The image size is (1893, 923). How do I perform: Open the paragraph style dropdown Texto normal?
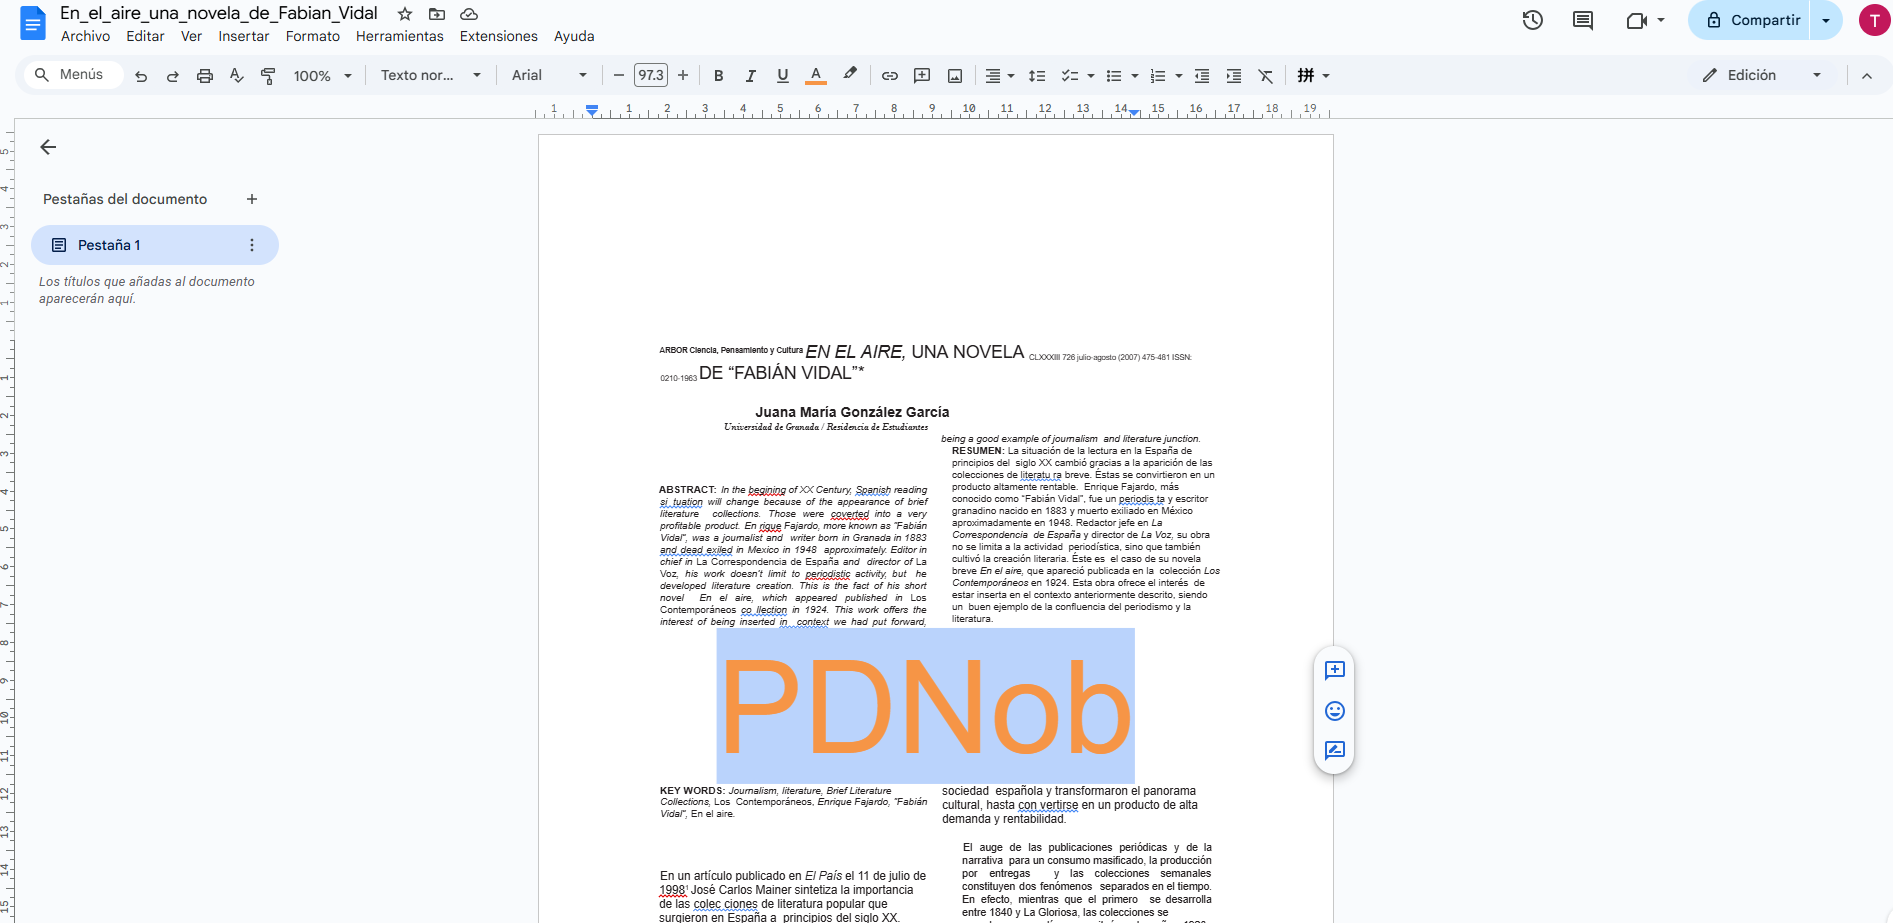point(430,75)
